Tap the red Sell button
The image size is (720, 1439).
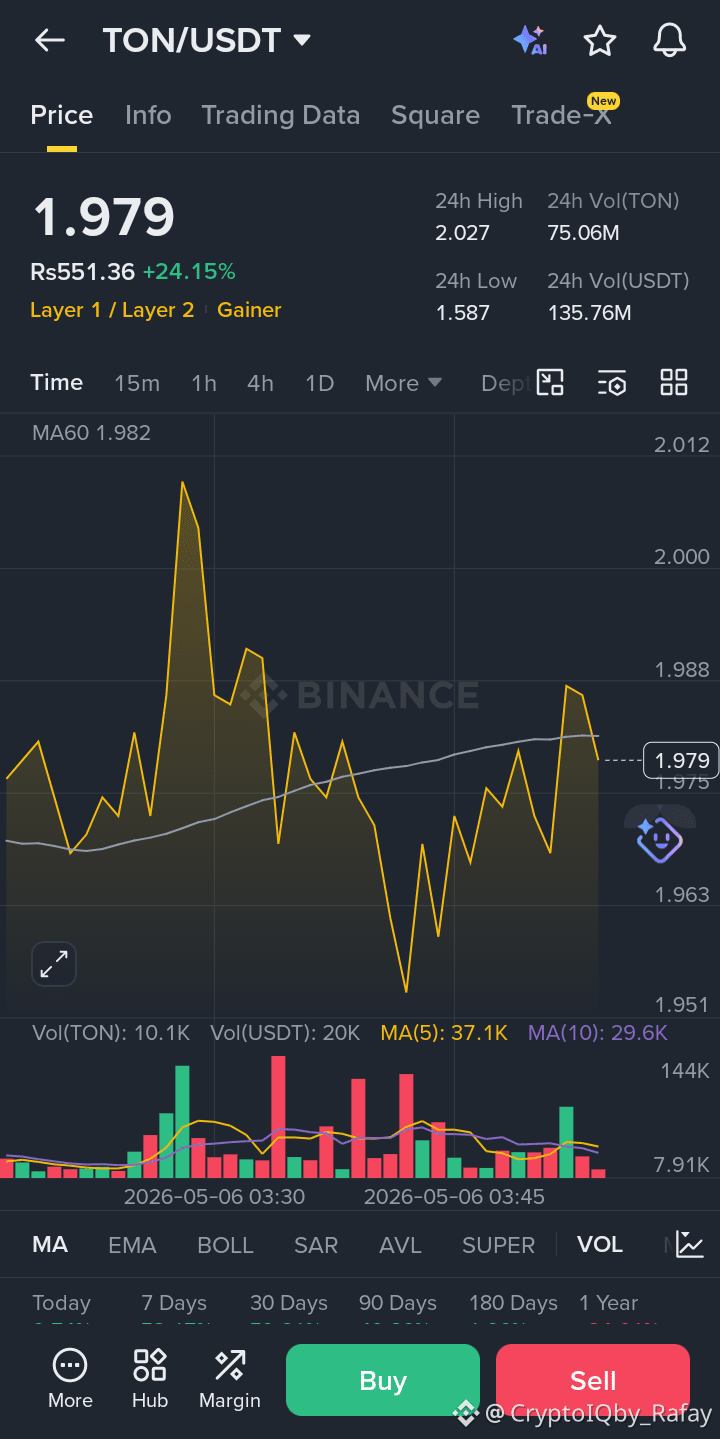tap(593, 1380)
